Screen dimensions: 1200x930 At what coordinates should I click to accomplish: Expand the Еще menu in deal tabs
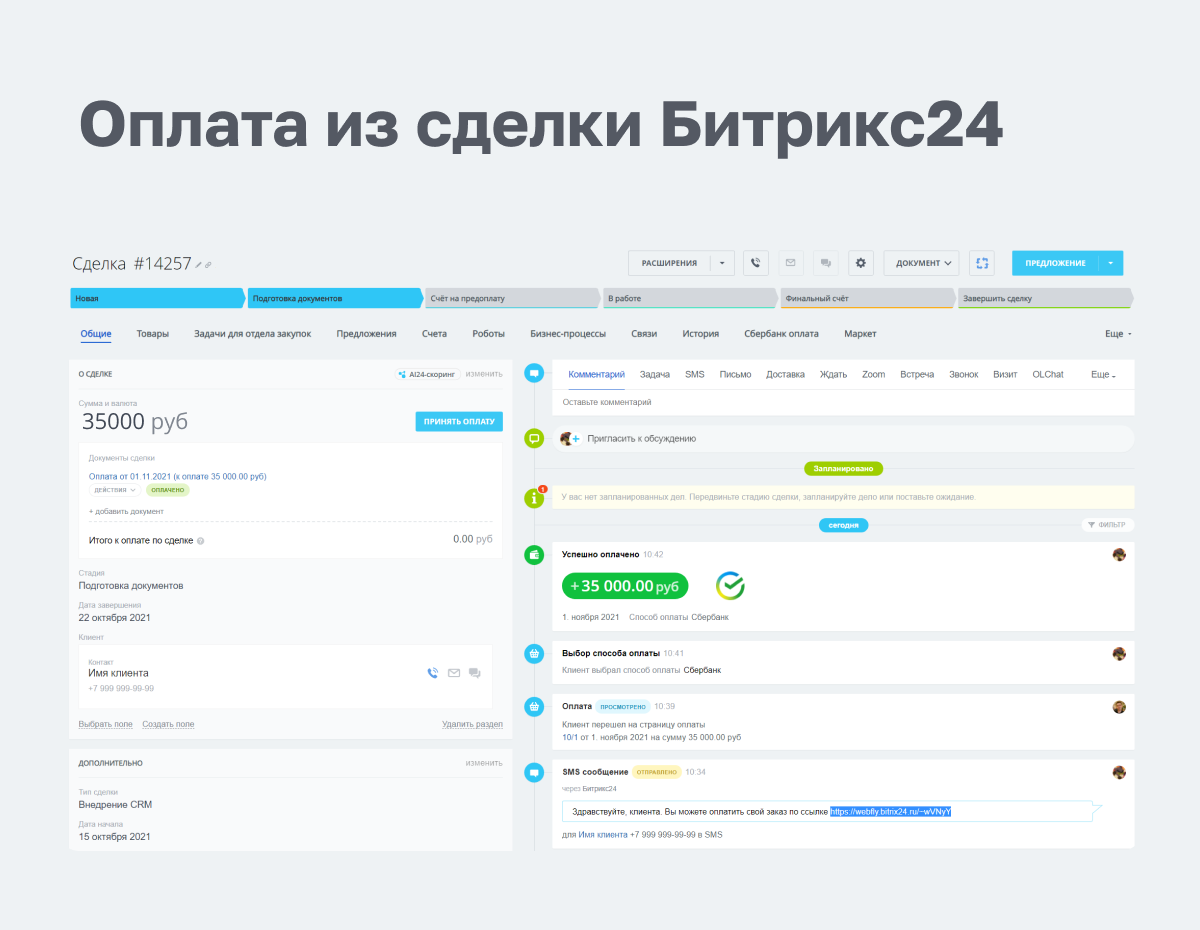(1116, 334)
